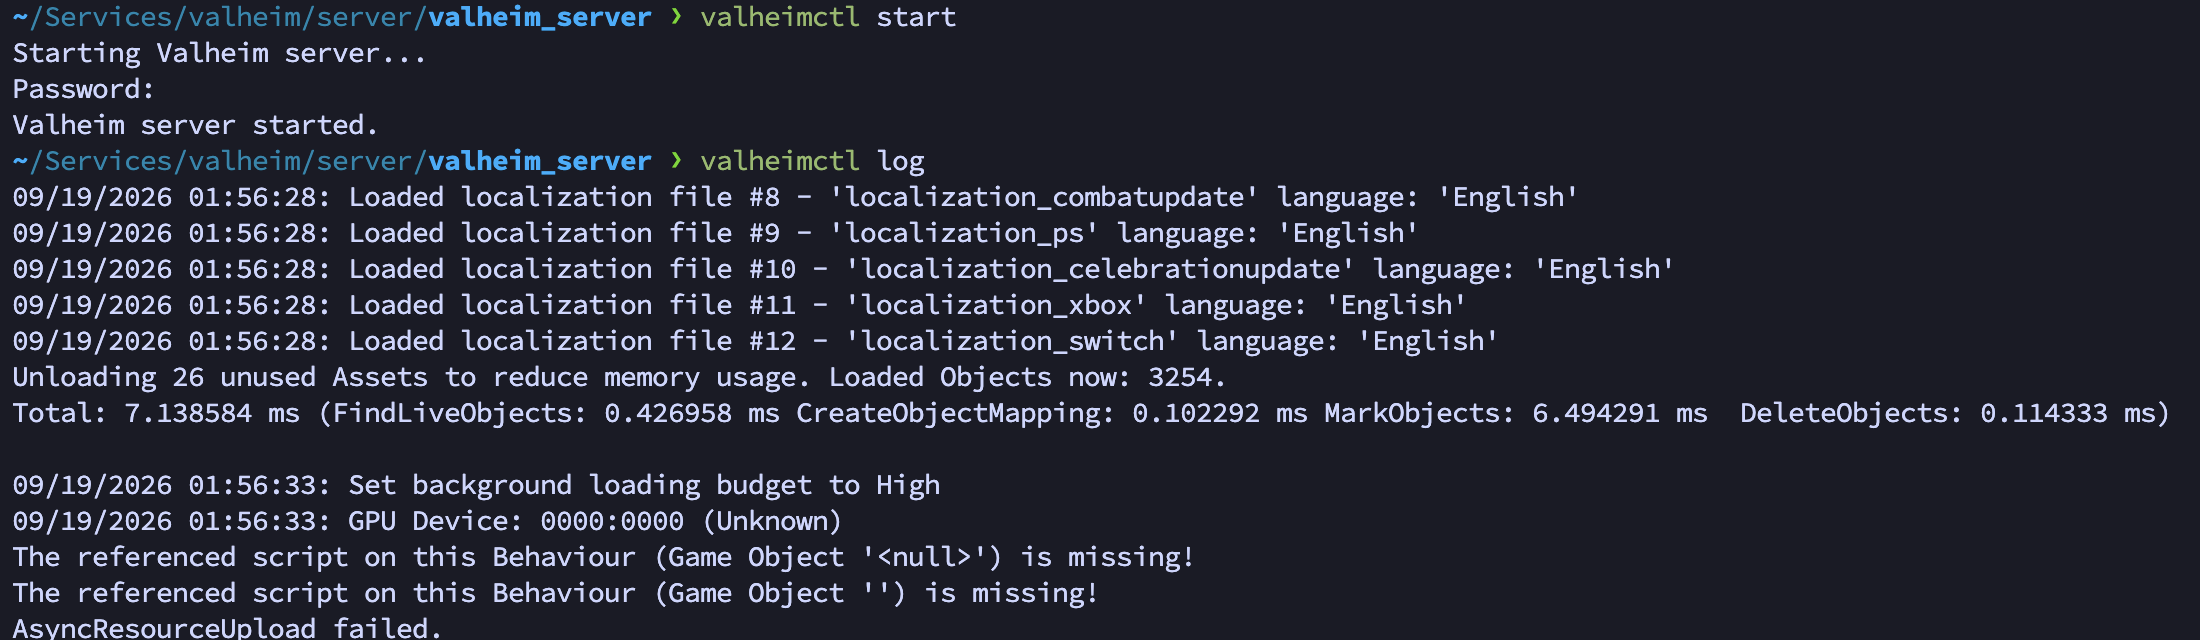Click the 'Password:' prompt line
The image size is (2200, 640).
coord(84,89)
